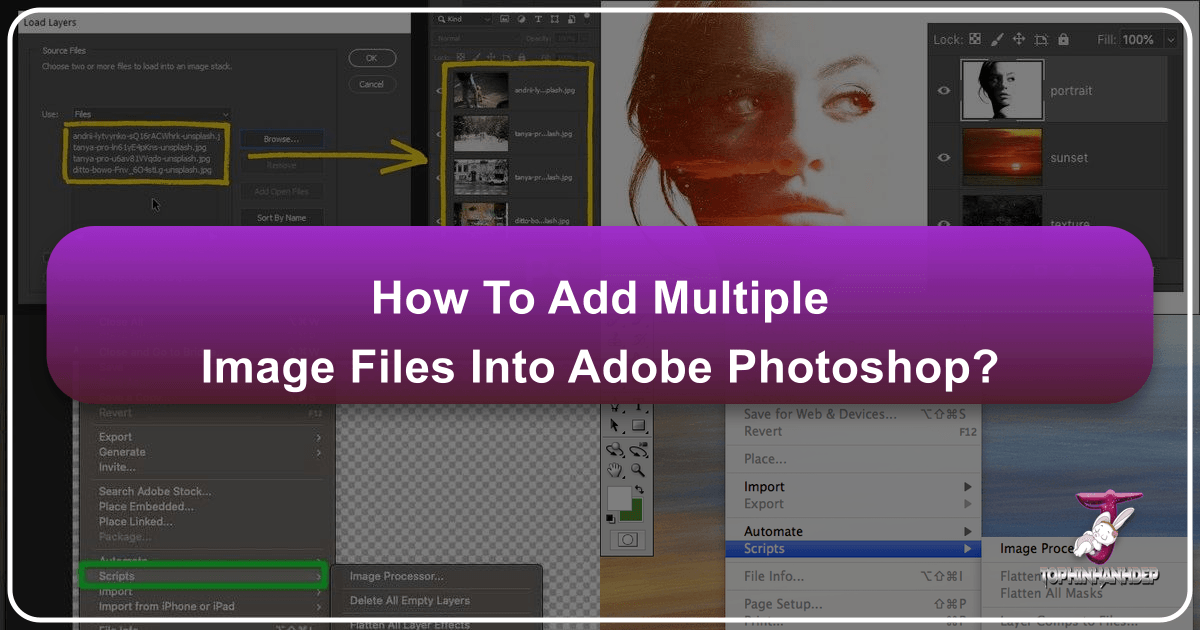Screen dimensions: 1200x630
Task: Reset to default colors icon
Action: pos(611,518)
